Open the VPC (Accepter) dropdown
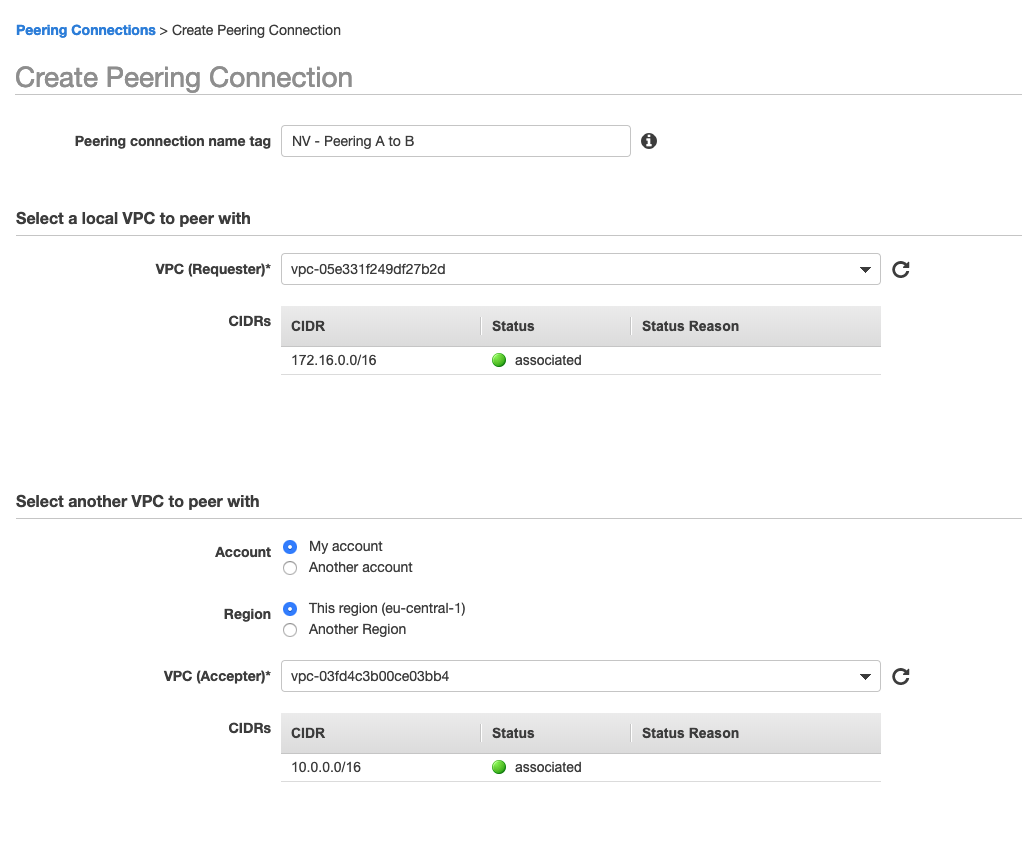This screenshot has height=856, width=1022. pos(580,676)
